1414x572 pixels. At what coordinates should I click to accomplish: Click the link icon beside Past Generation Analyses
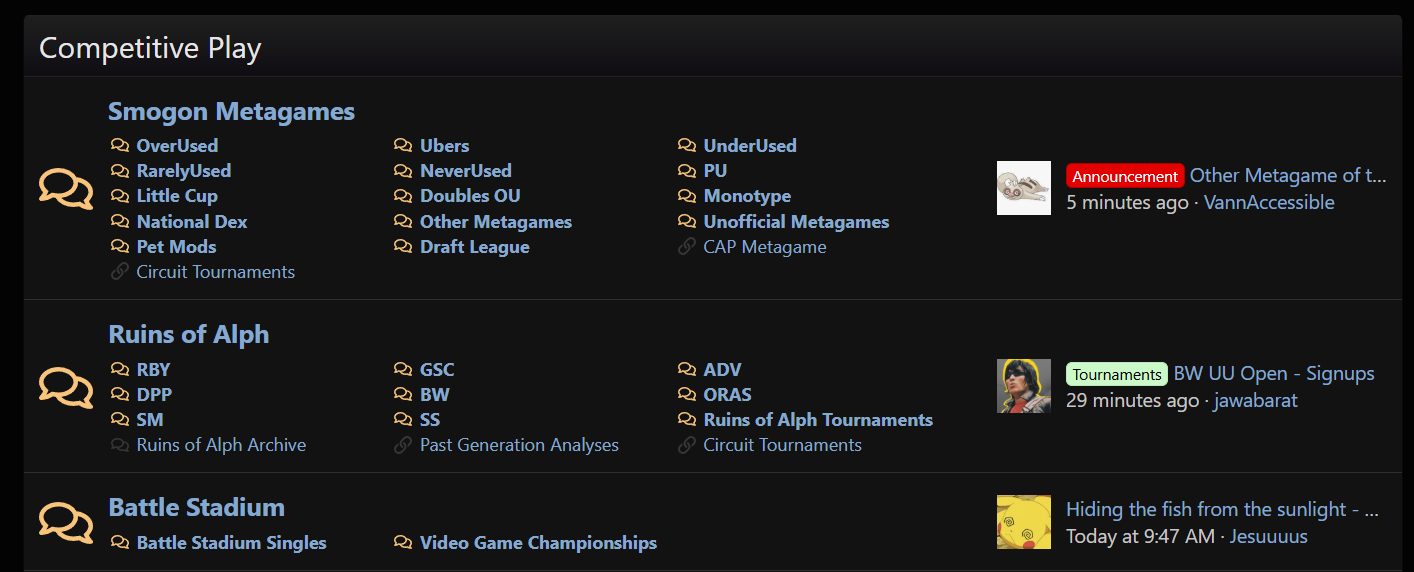point(403,445)
